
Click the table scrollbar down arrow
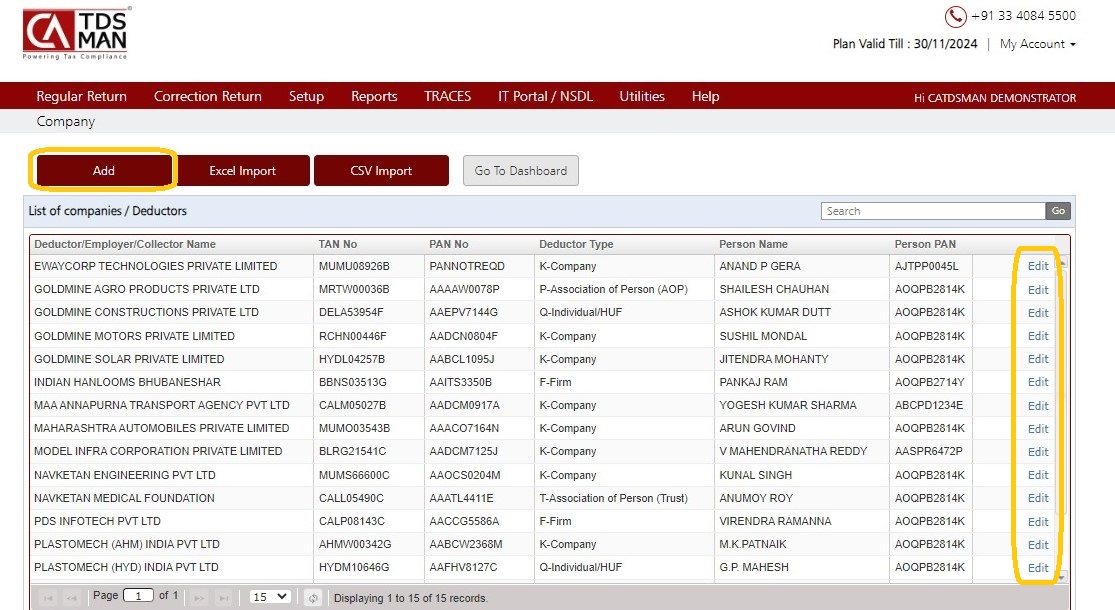[x=1062, y=577]
